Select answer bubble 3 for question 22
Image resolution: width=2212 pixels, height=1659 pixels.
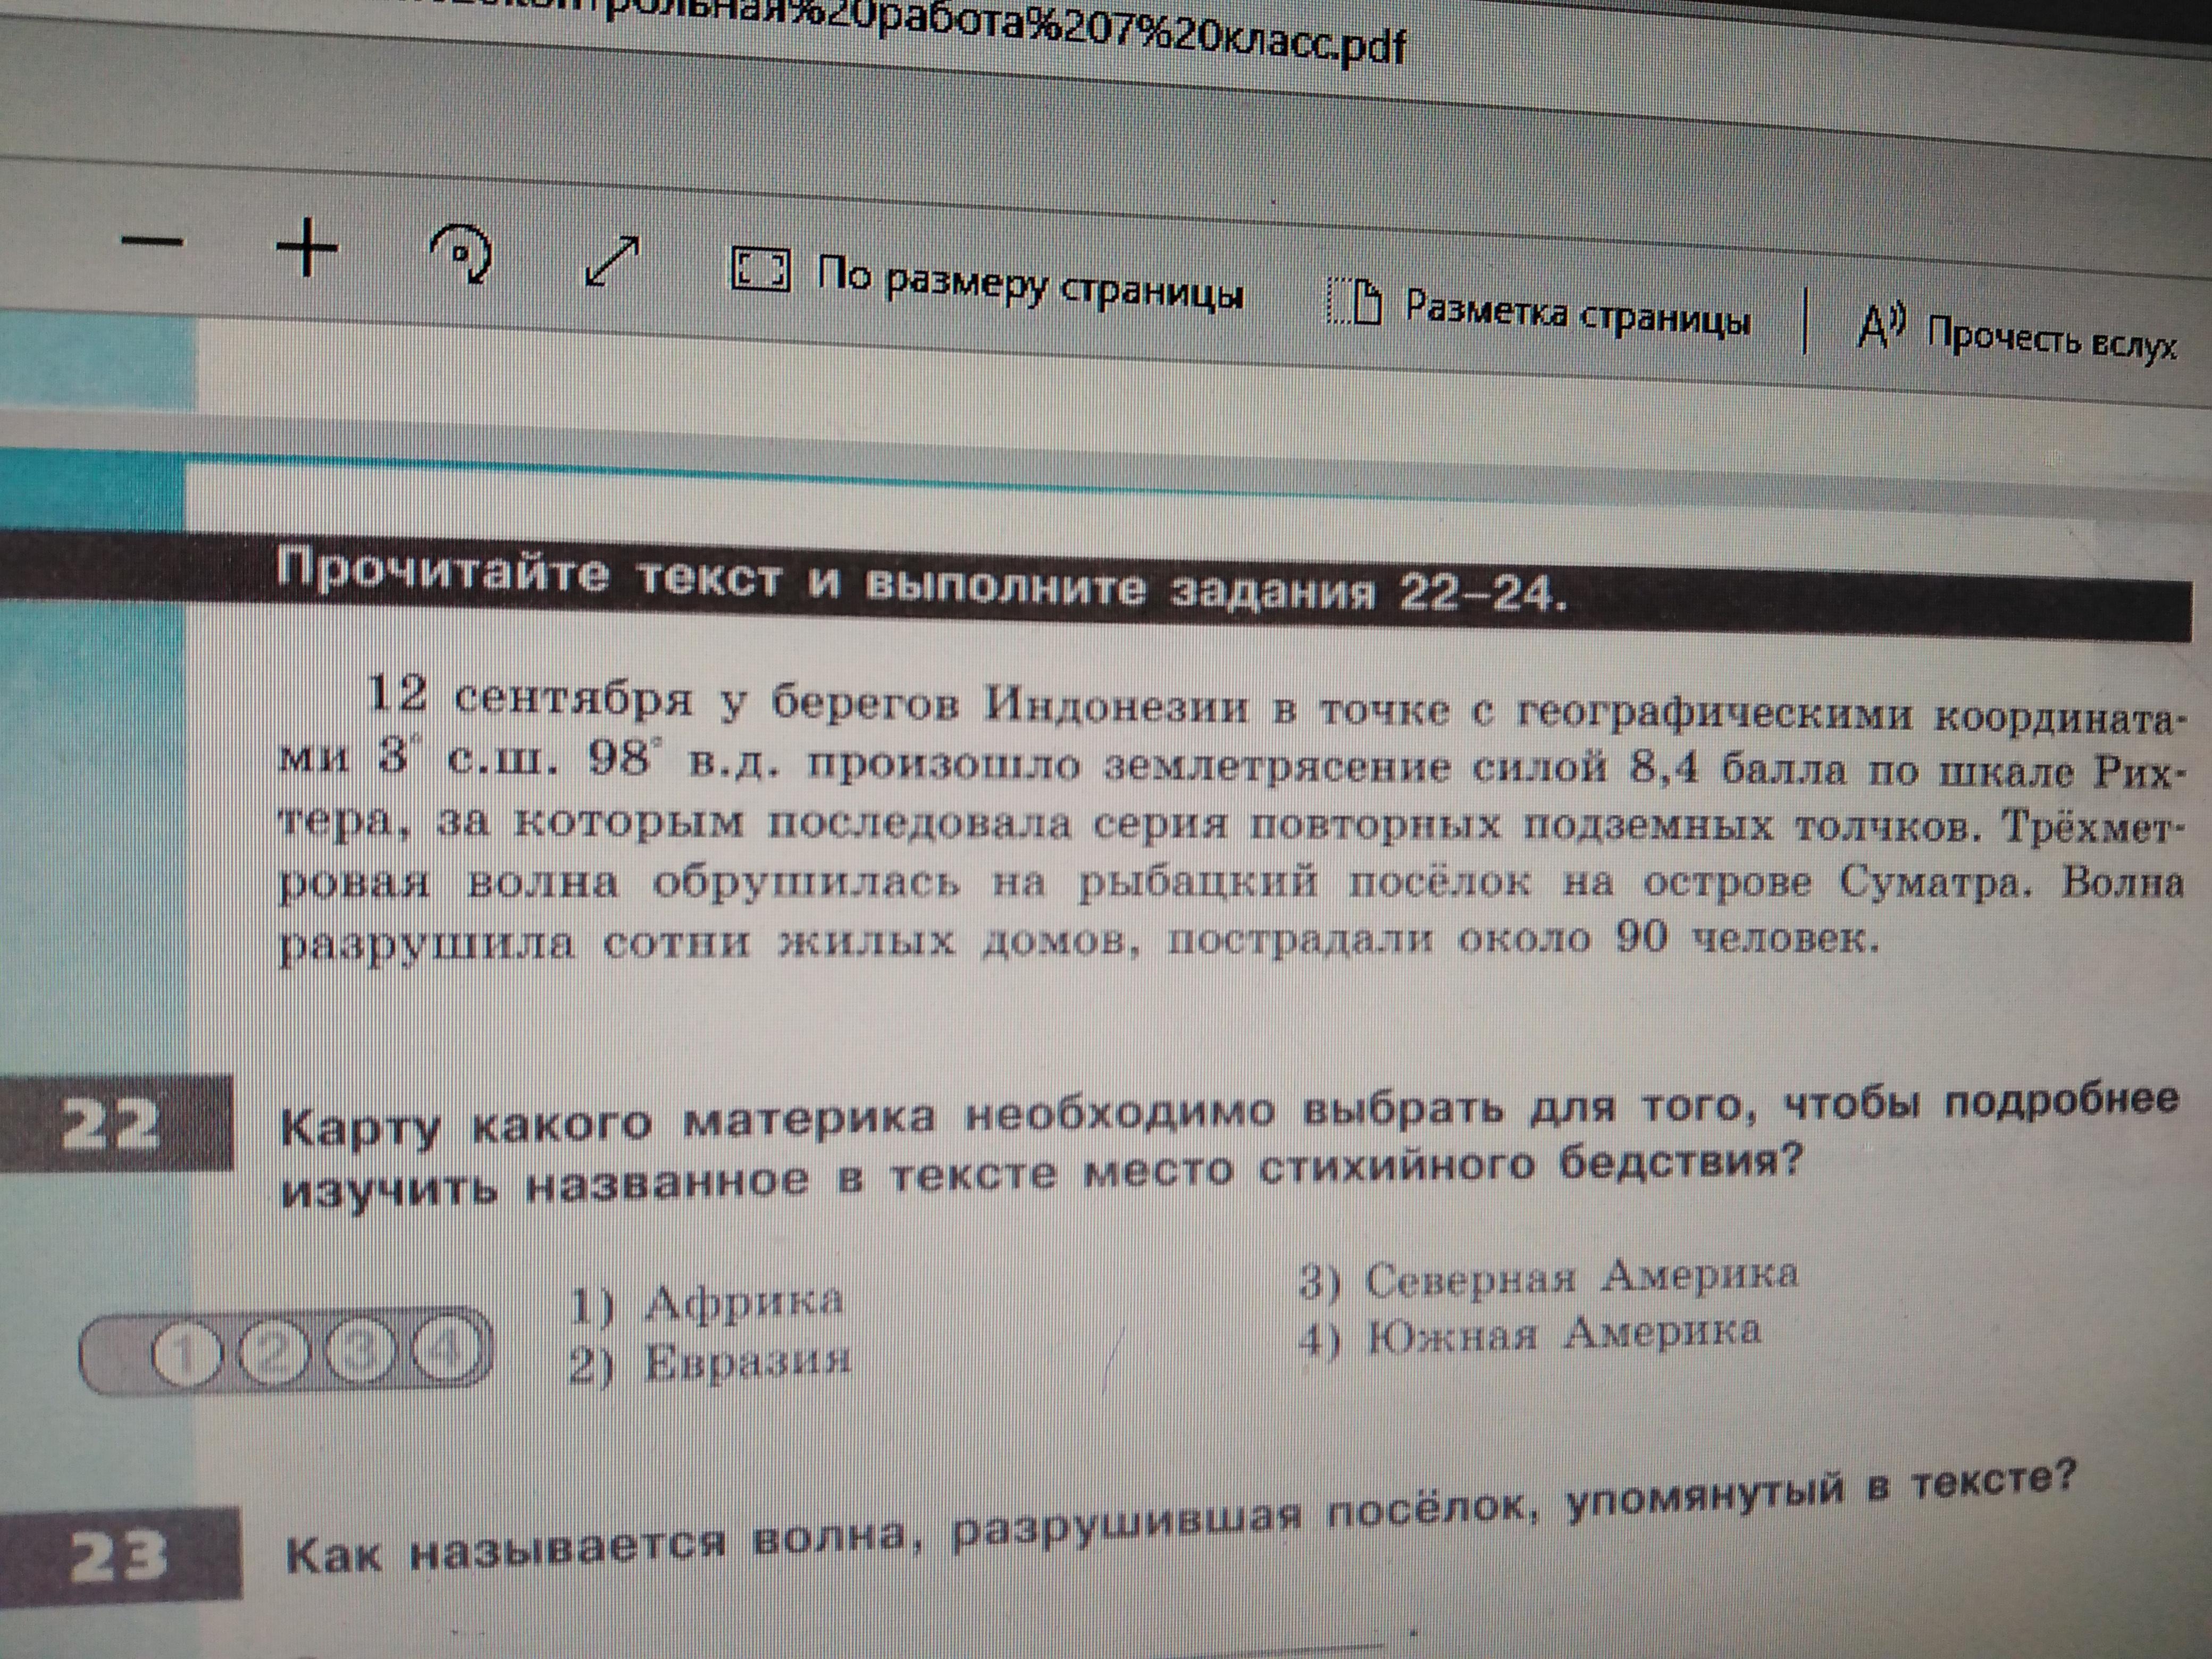tap(363, 1352)
